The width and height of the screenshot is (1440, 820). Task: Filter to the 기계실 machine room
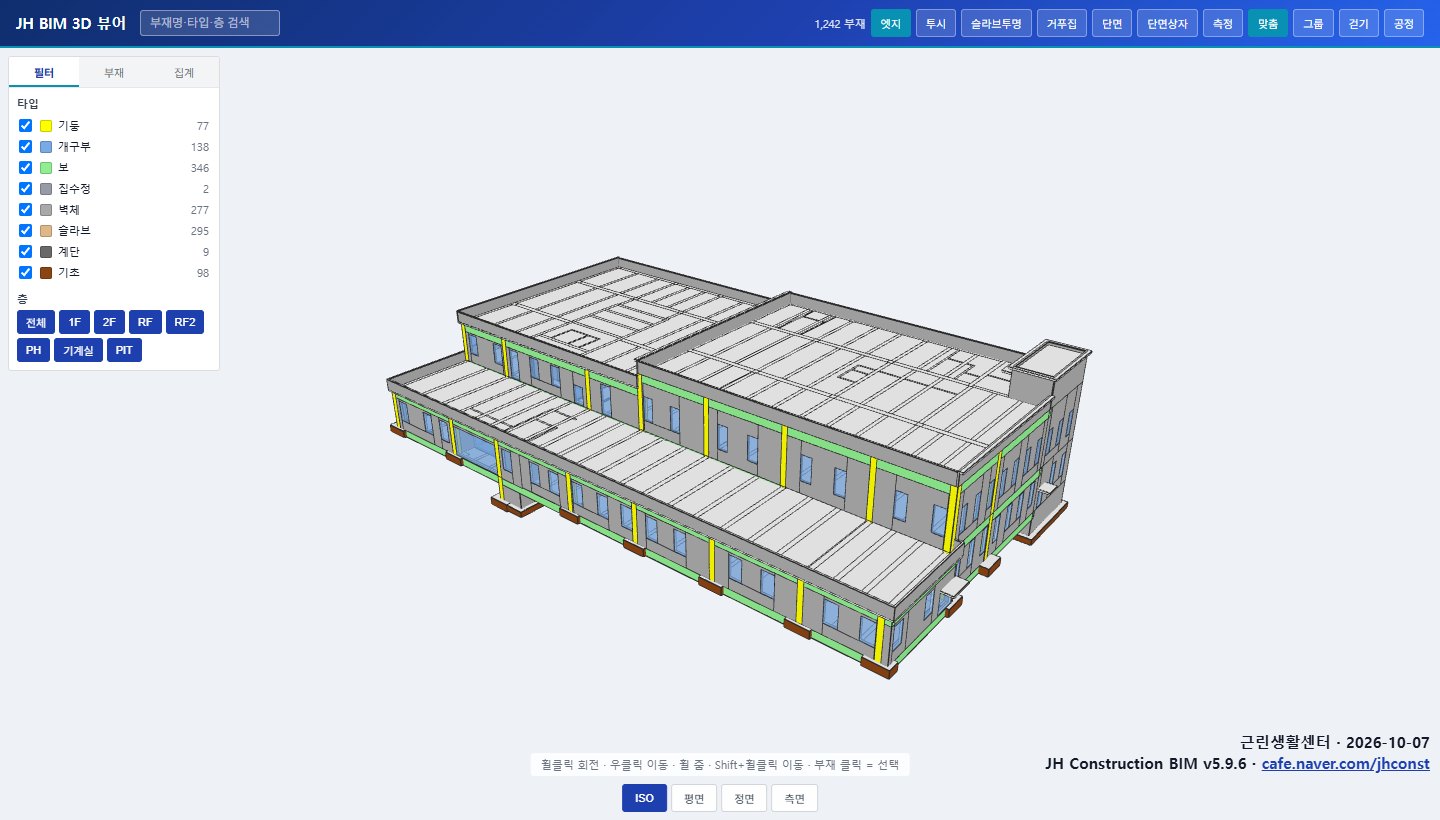pyautogui.click(x=78, y=351)
